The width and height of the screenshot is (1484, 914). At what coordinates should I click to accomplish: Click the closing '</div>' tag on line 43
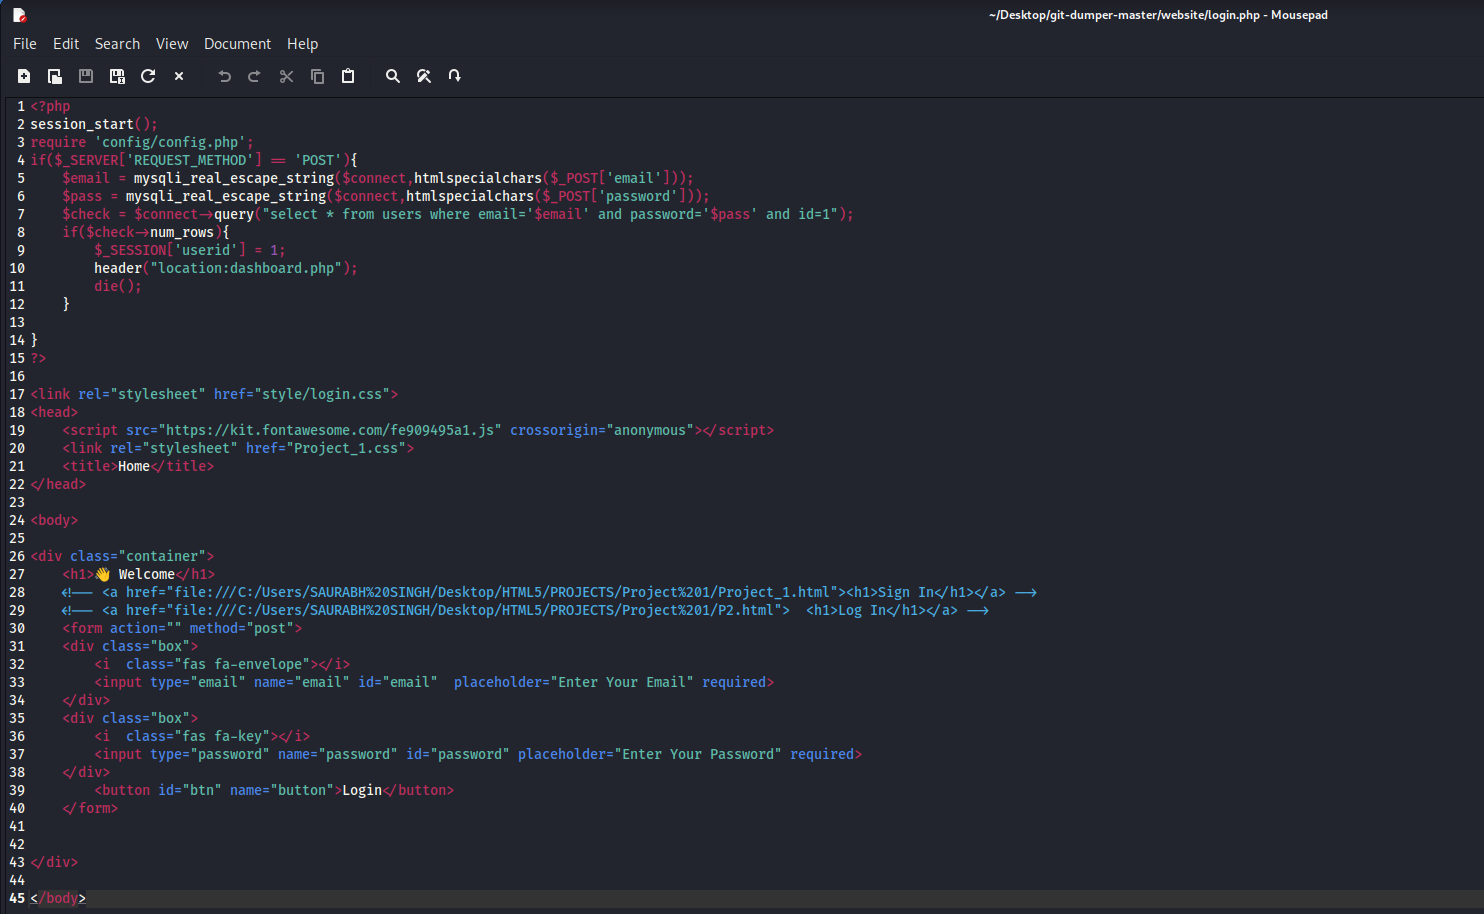54,862
